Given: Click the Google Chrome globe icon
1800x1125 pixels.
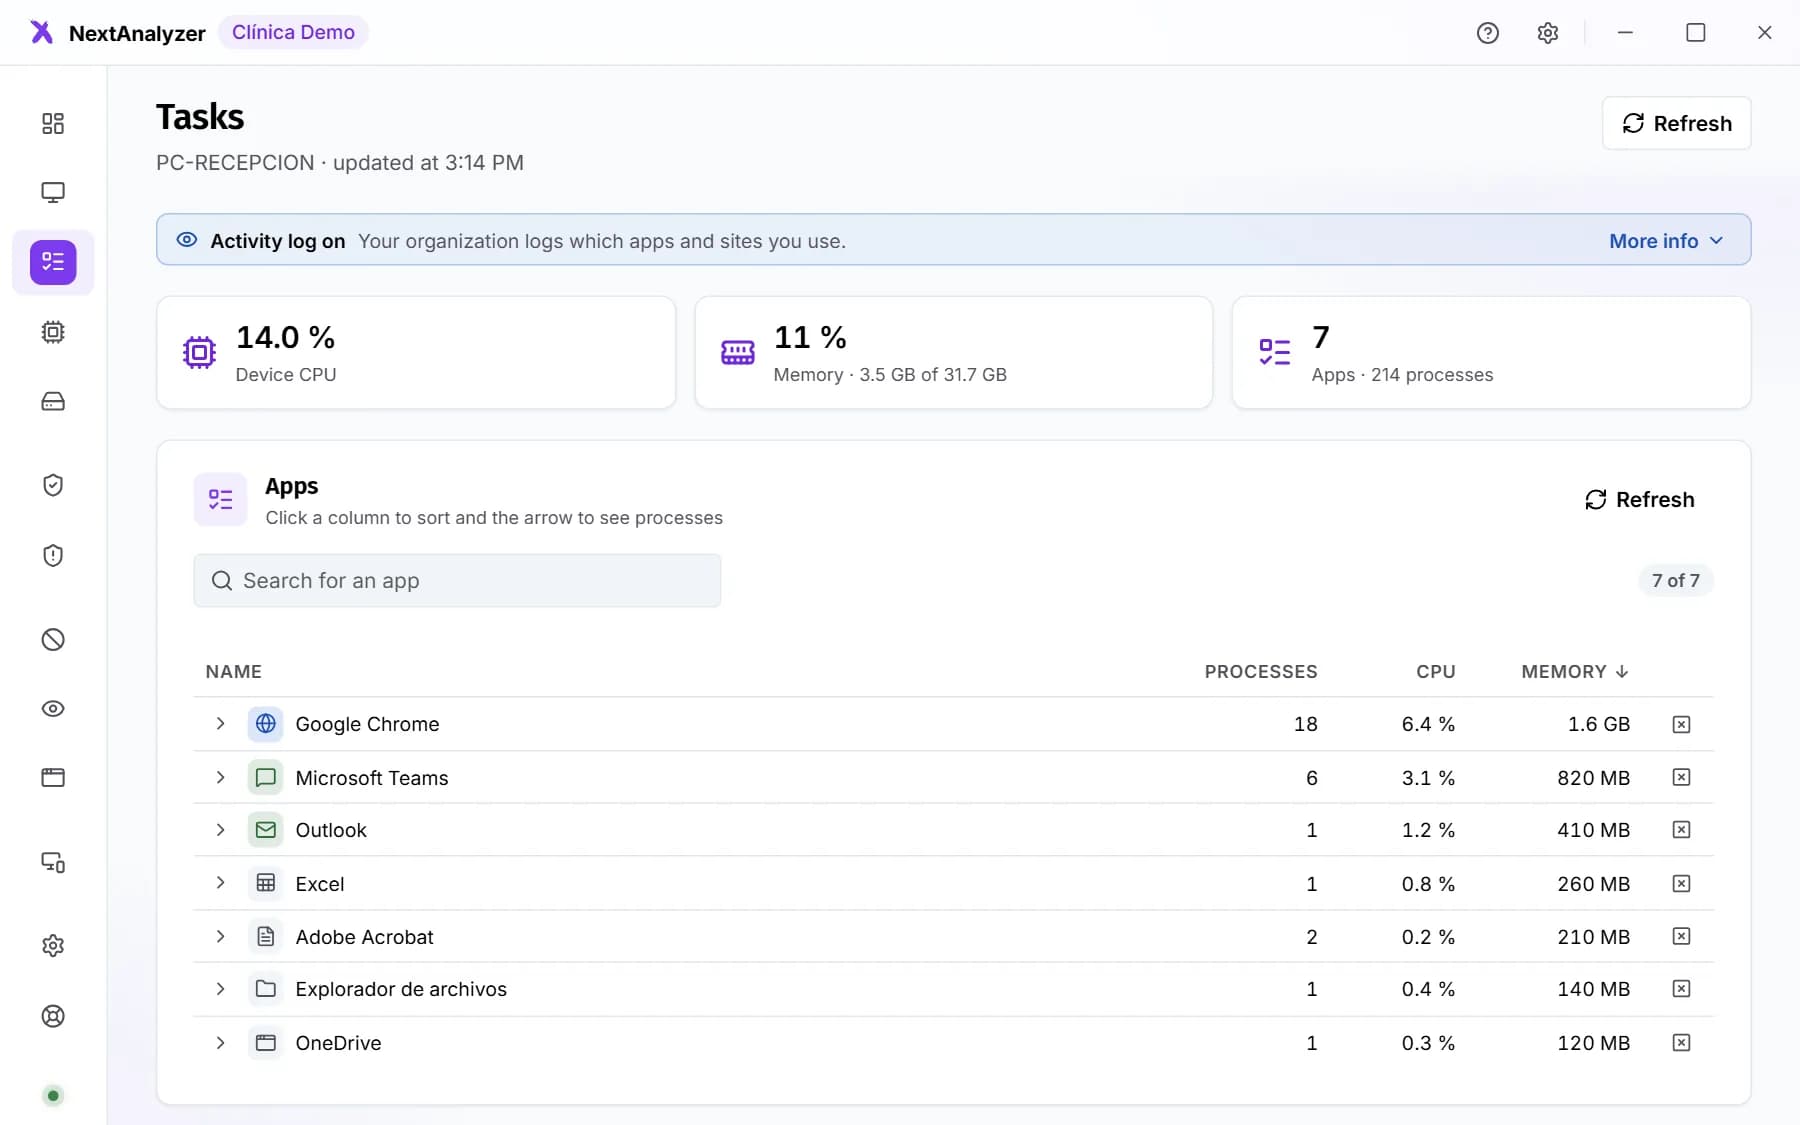Looking at the screenshot, I should 266,723.
